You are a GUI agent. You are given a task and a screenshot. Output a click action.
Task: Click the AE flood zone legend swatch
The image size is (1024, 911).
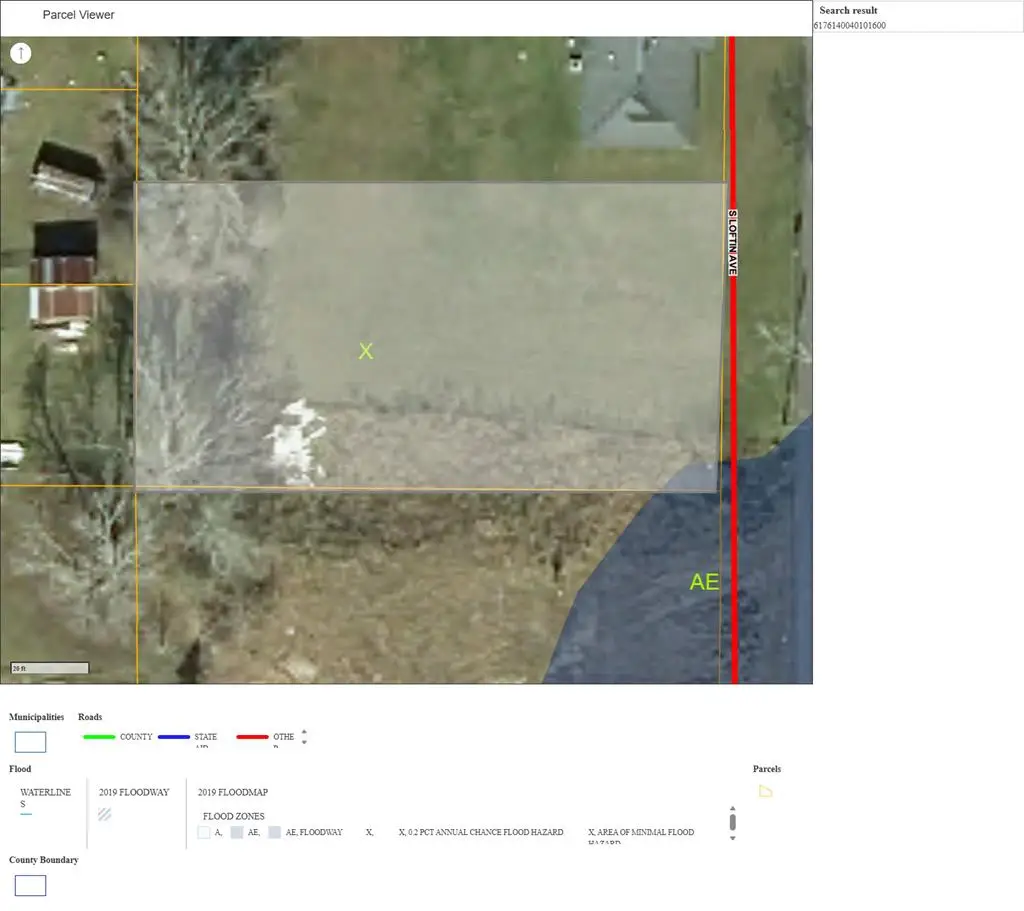[237, 832]
